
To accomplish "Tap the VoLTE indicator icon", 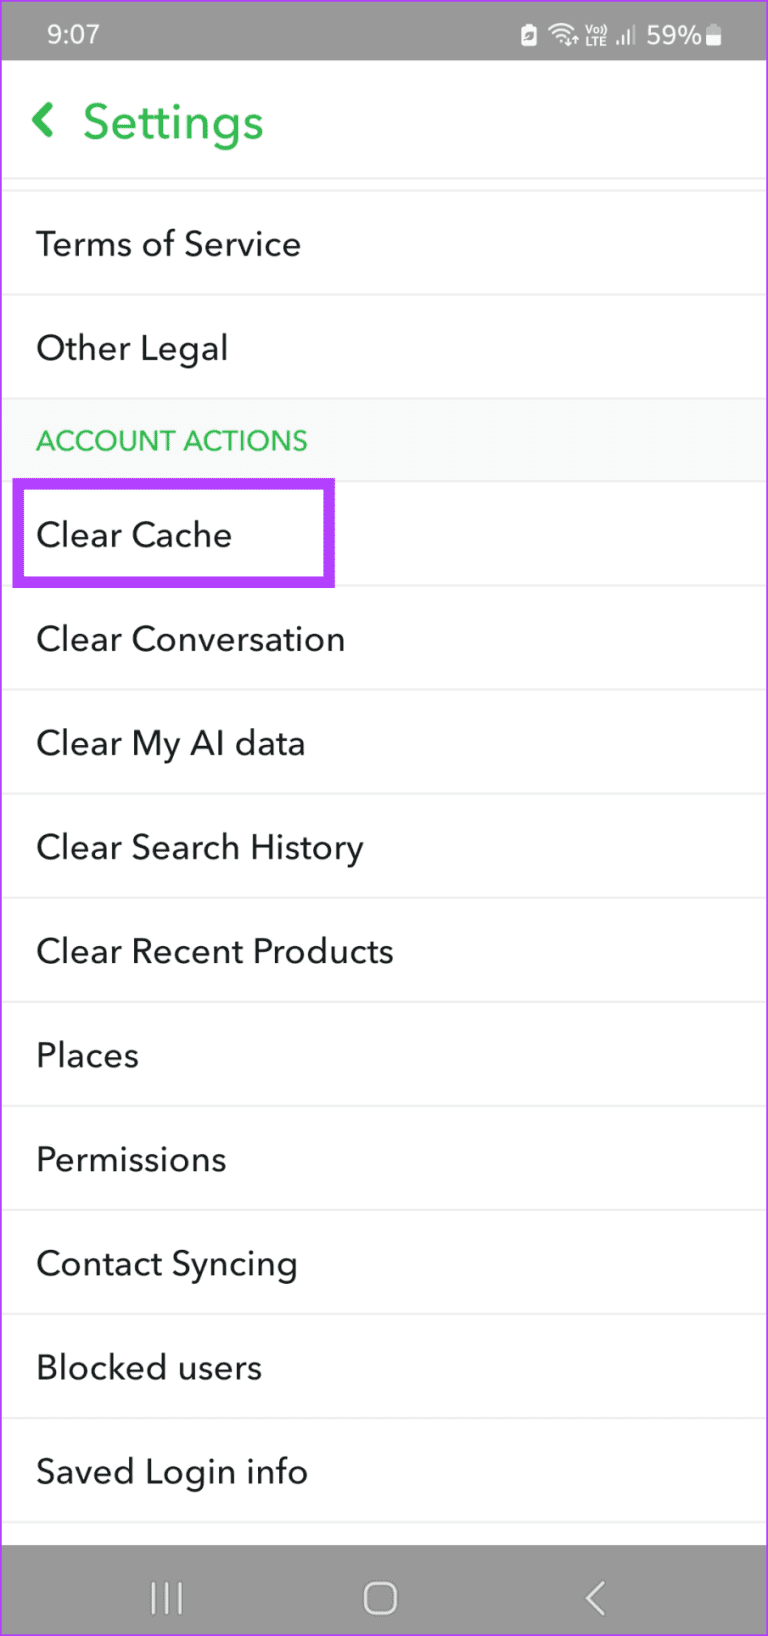I will 597,34.
